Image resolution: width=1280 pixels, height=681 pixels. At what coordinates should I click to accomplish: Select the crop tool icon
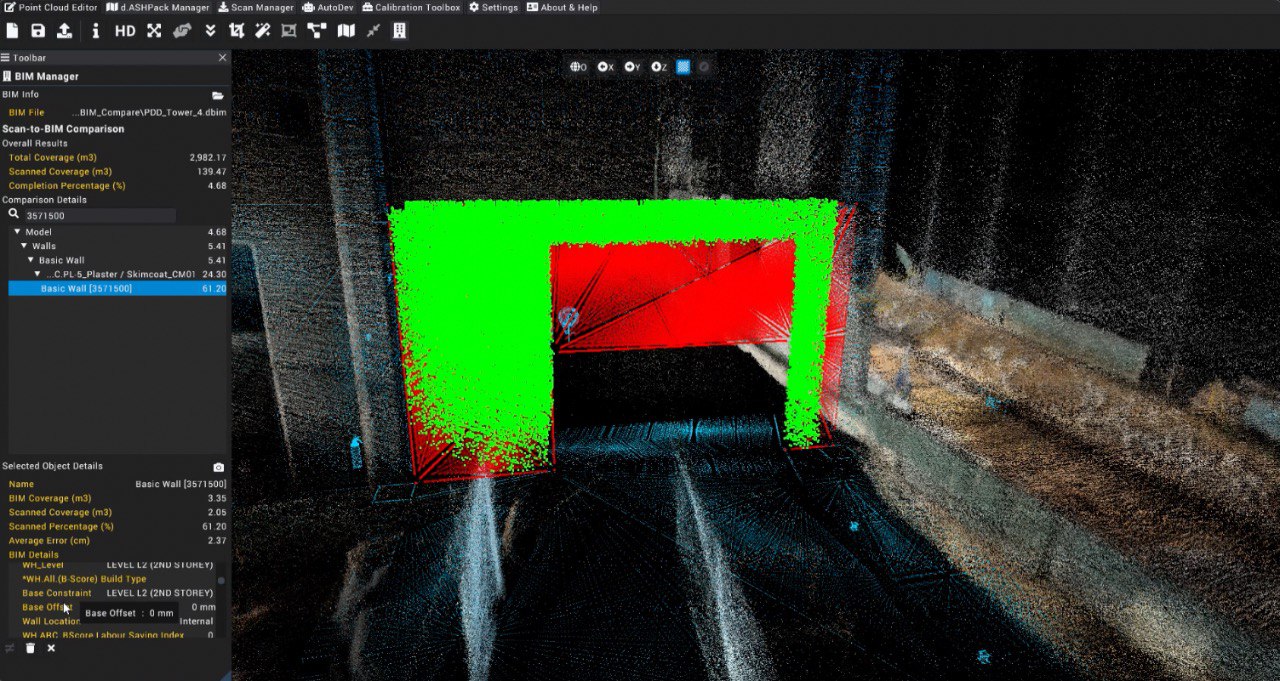(237, 31)
